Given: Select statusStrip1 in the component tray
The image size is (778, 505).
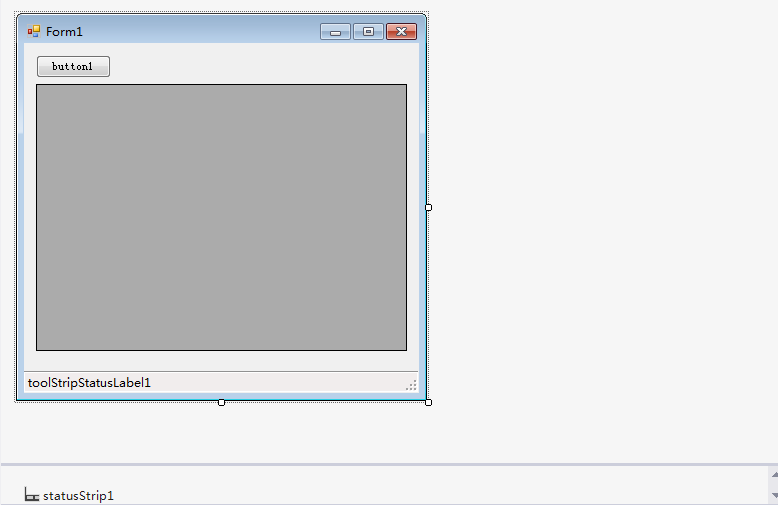Looking at the screenshot, I should tap(69, 495).
